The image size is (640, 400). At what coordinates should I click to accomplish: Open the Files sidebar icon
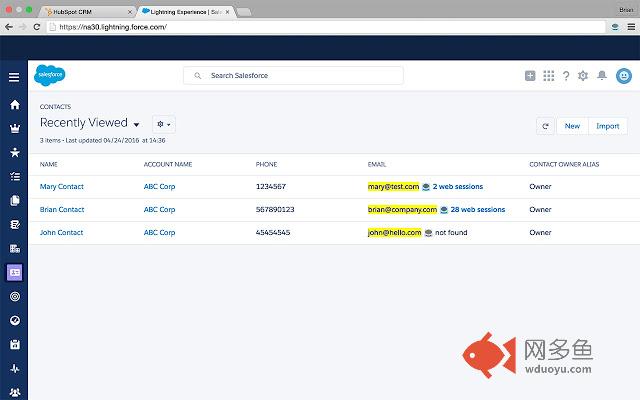click(15, 200)
